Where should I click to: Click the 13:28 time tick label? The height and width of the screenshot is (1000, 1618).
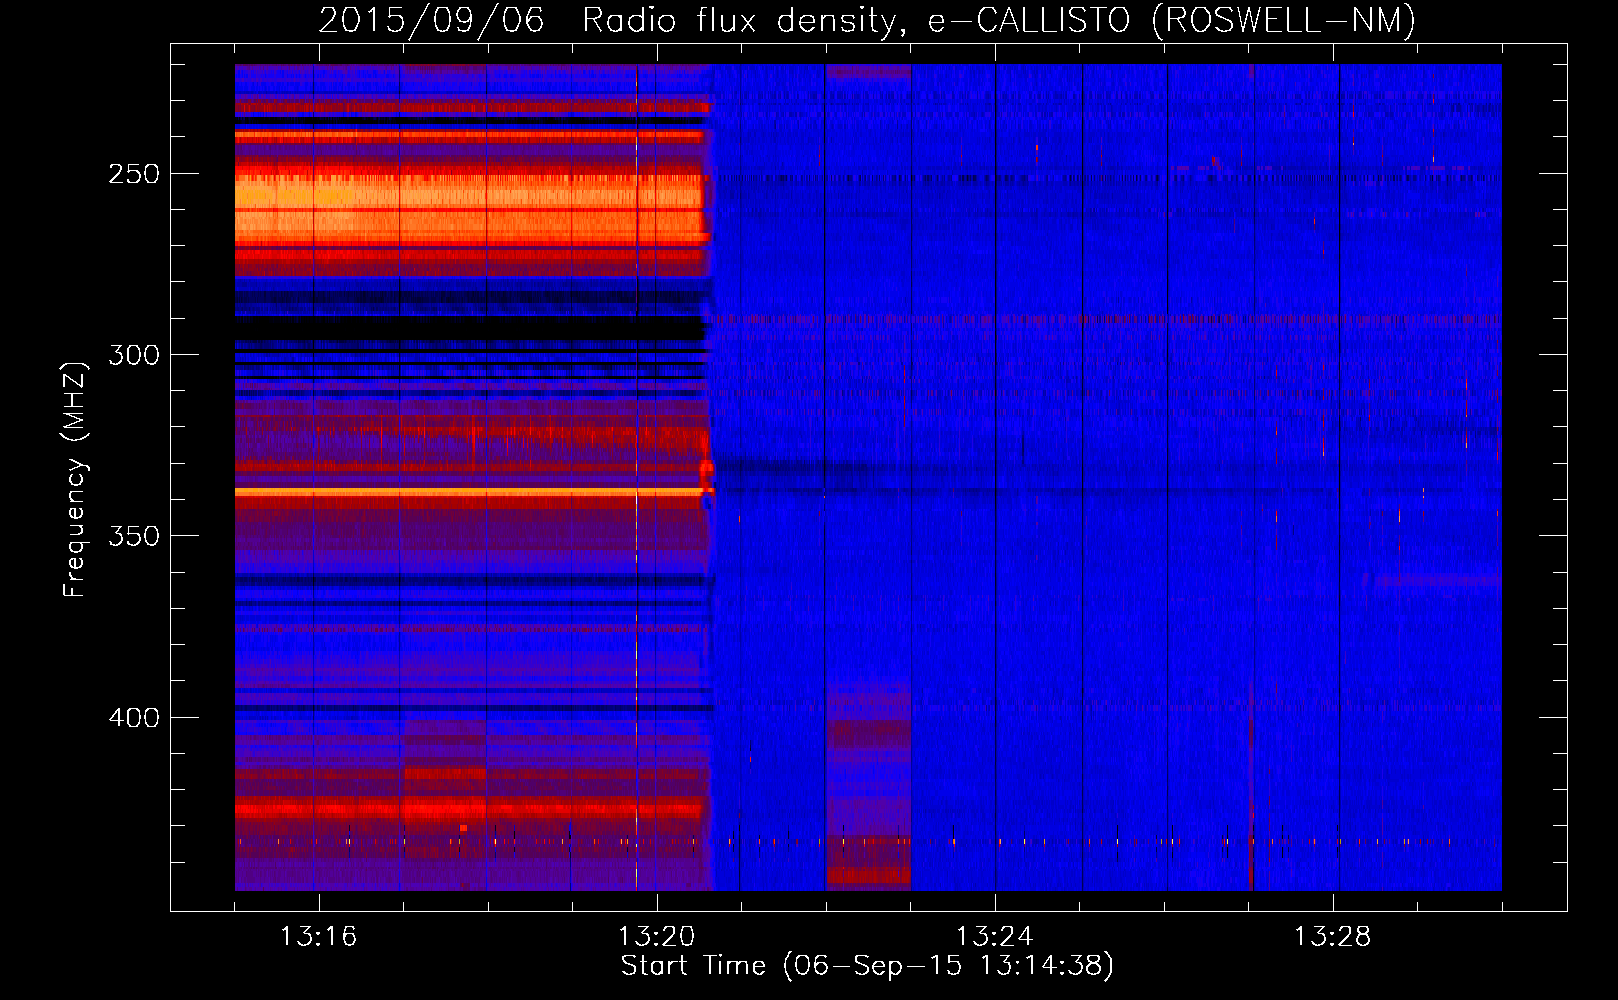pos(1332,936)
